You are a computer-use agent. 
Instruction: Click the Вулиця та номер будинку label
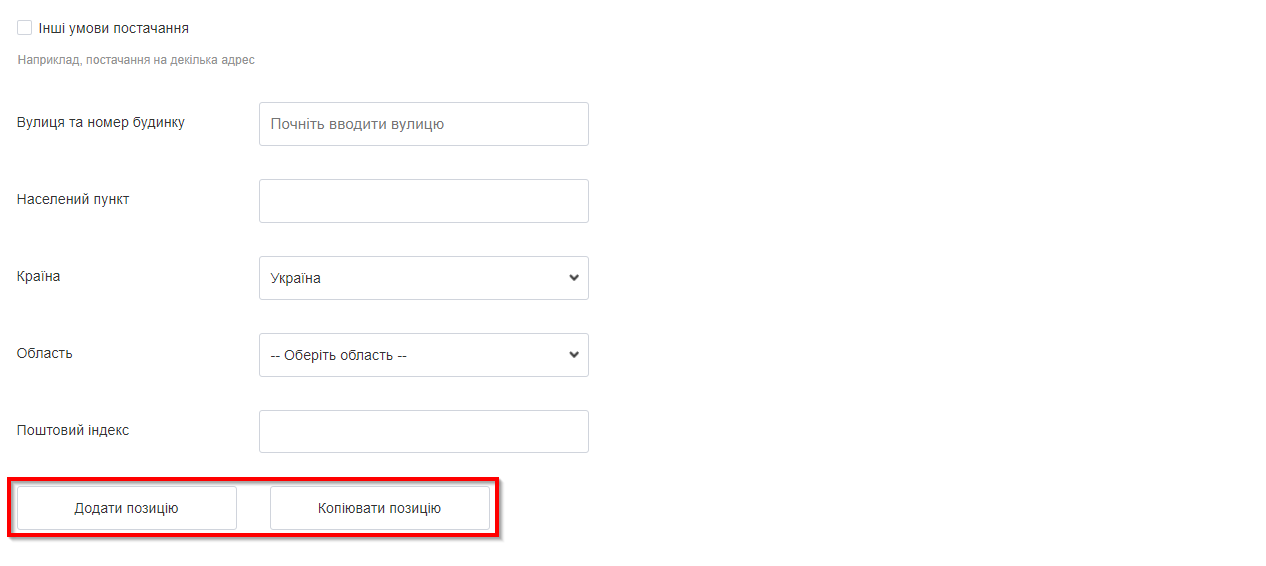click(101, 122)
